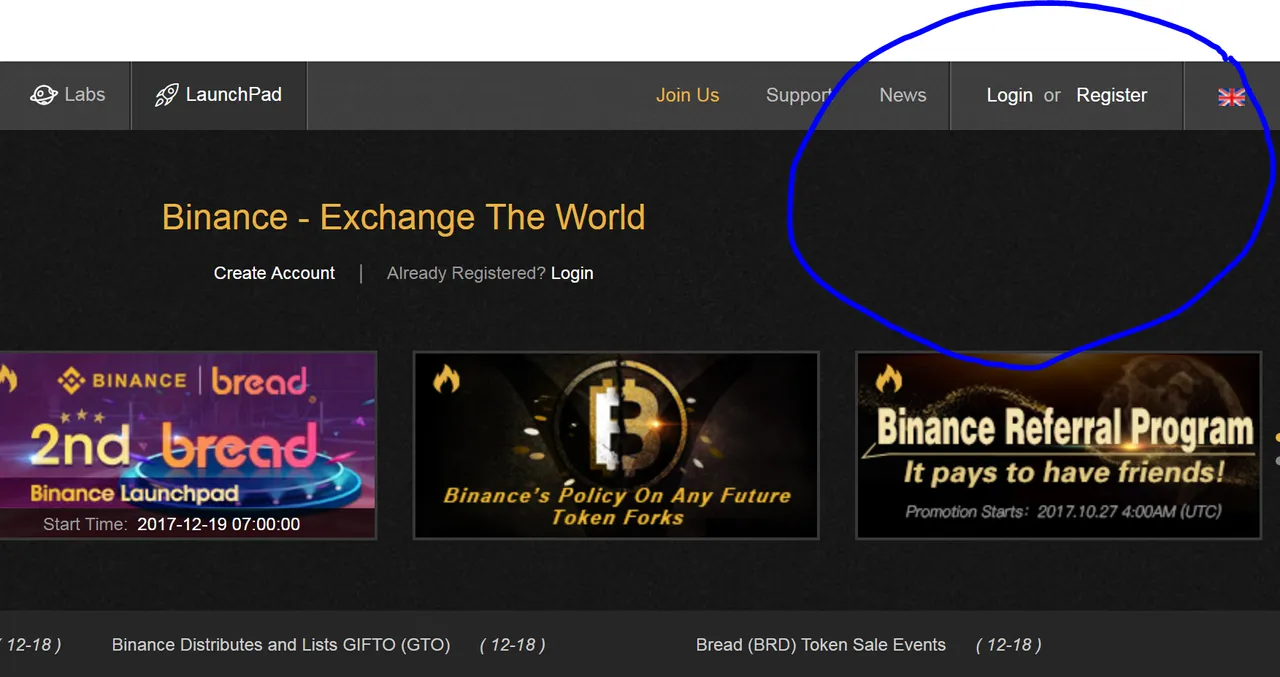Click the flame icon on Token Forks banner
This screenshot has height=677, width=1280.
pyautogui.click(x=446, y=378)
